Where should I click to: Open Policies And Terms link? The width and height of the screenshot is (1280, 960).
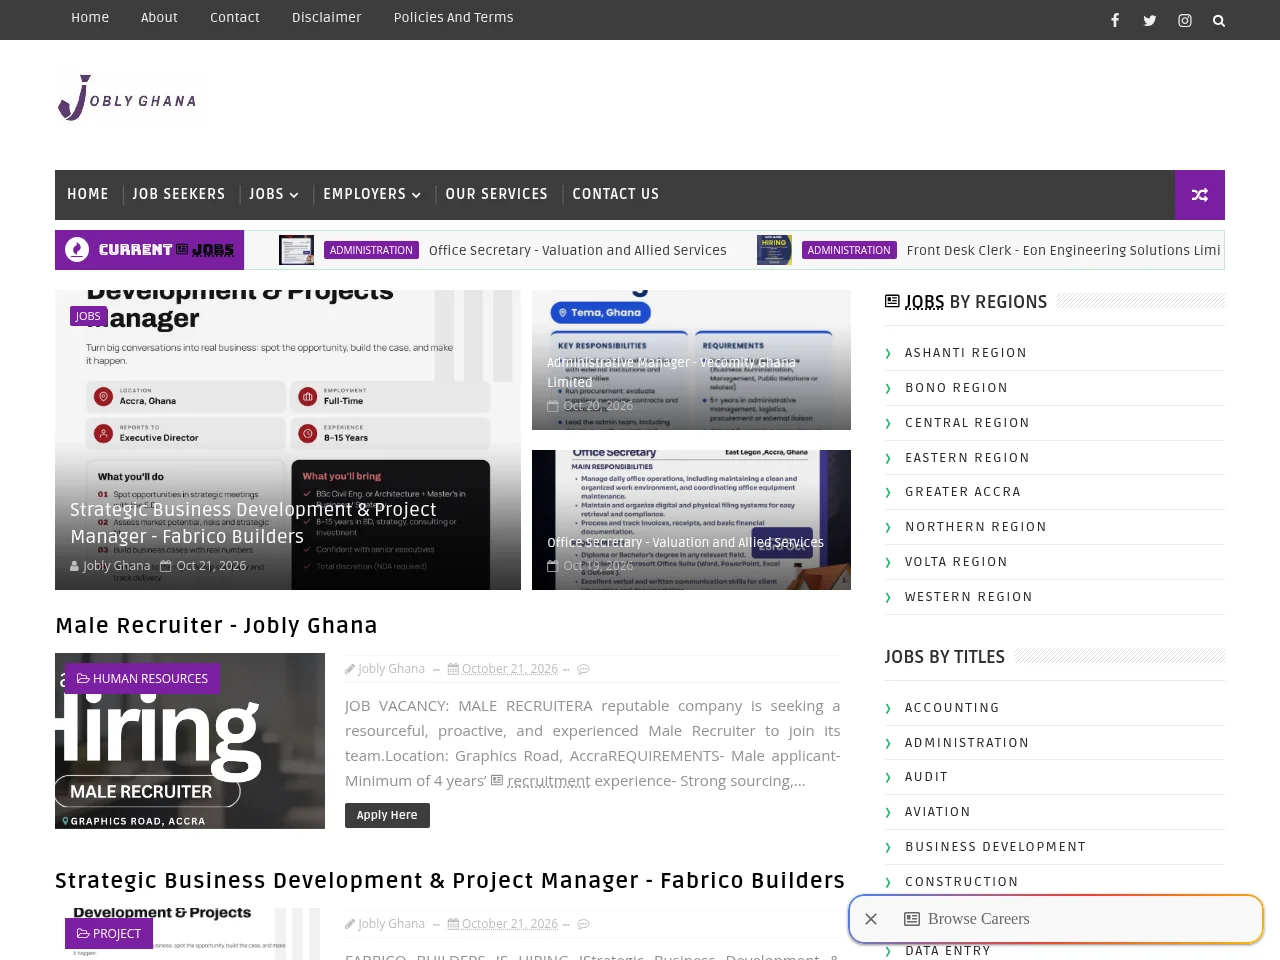click(x=453, y=17)
